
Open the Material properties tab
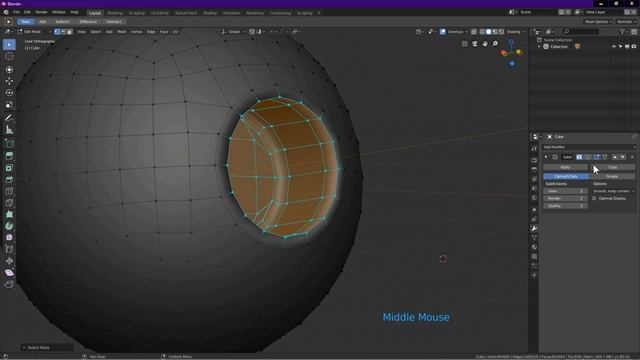tap(534, 247)
